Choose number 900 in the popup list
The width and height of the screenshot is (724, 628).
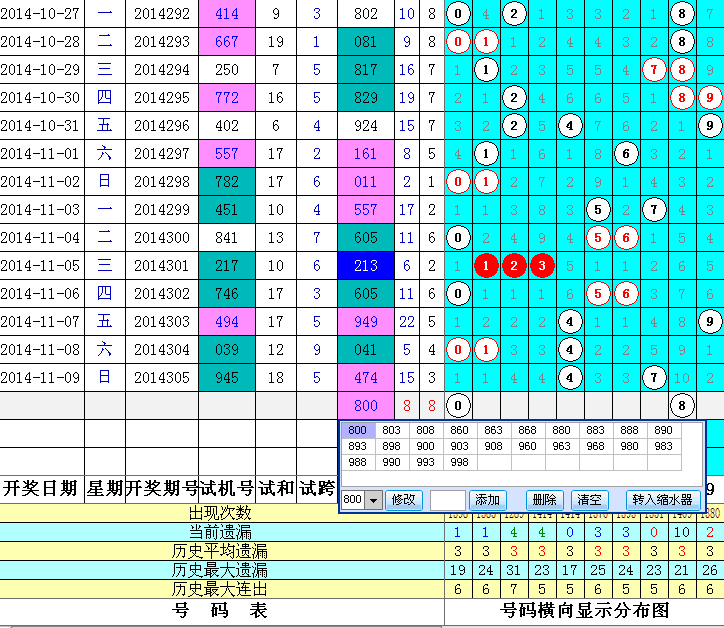click(427, 446)
